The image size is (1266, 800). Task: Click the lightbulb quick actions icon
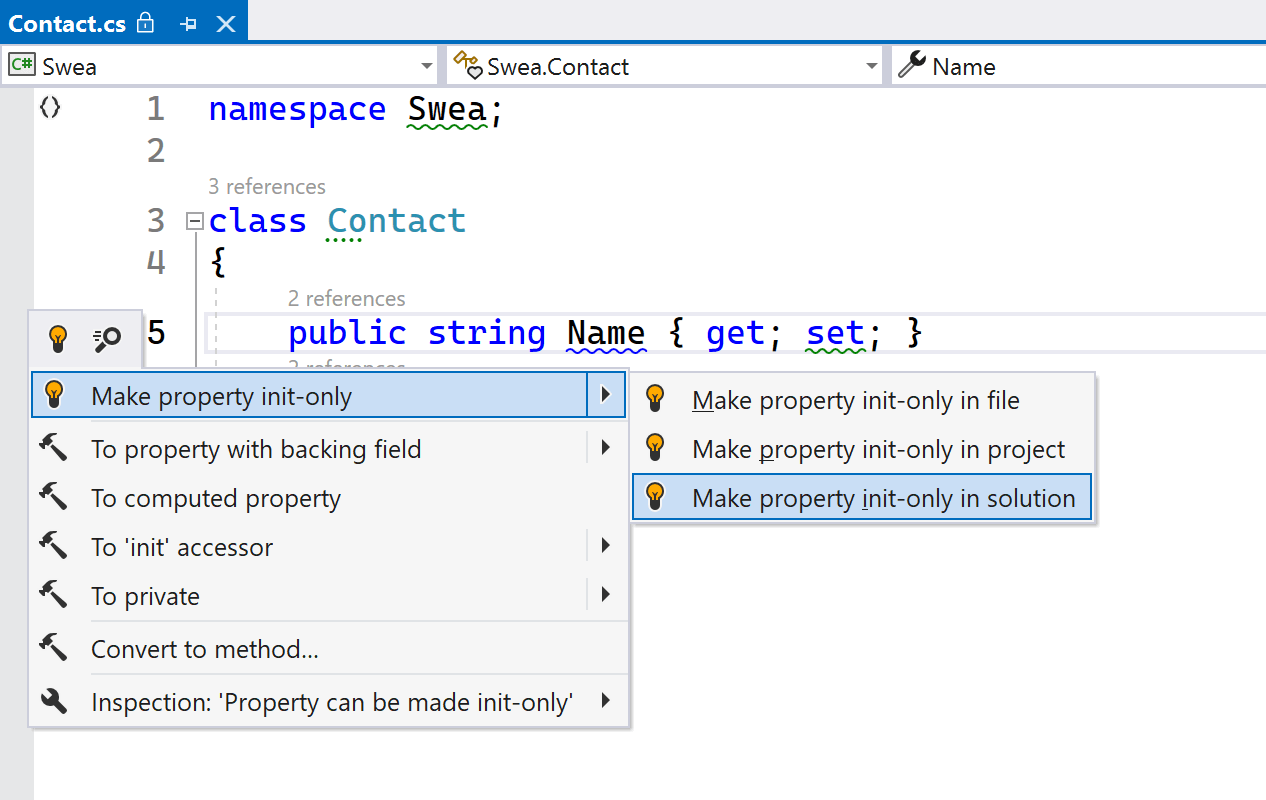(57, 337)
